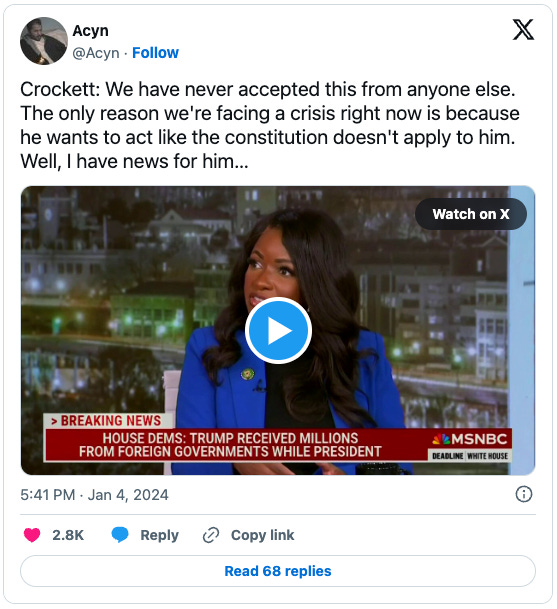Select the Copy link text
Image resolution: width=557 pixels, height=609 pixels.
coord(263,535)
